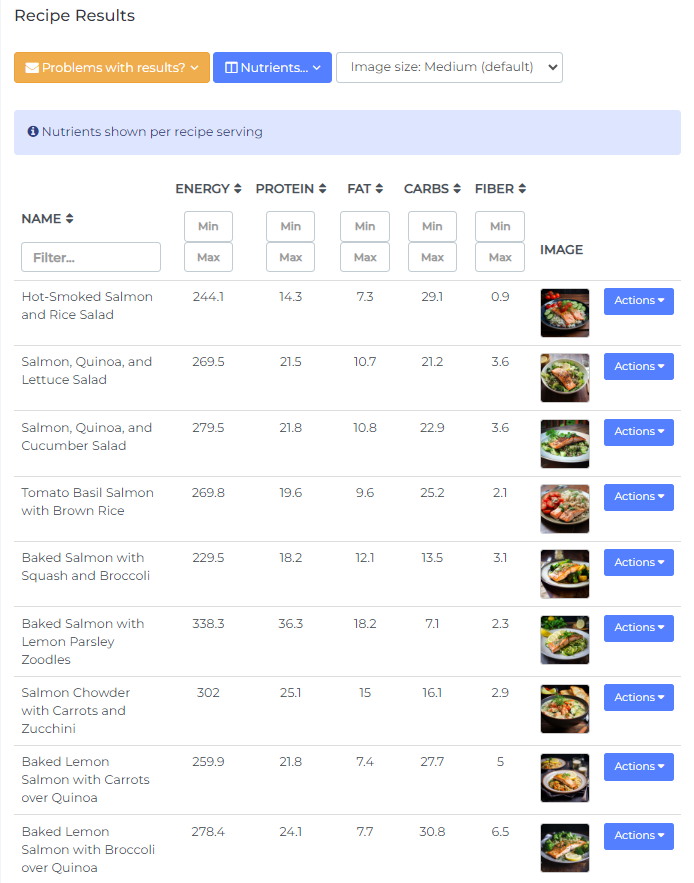Expand the Nutrients dropdown menu
The width and height of the screenshot is (694, 883).
[272, 68]
